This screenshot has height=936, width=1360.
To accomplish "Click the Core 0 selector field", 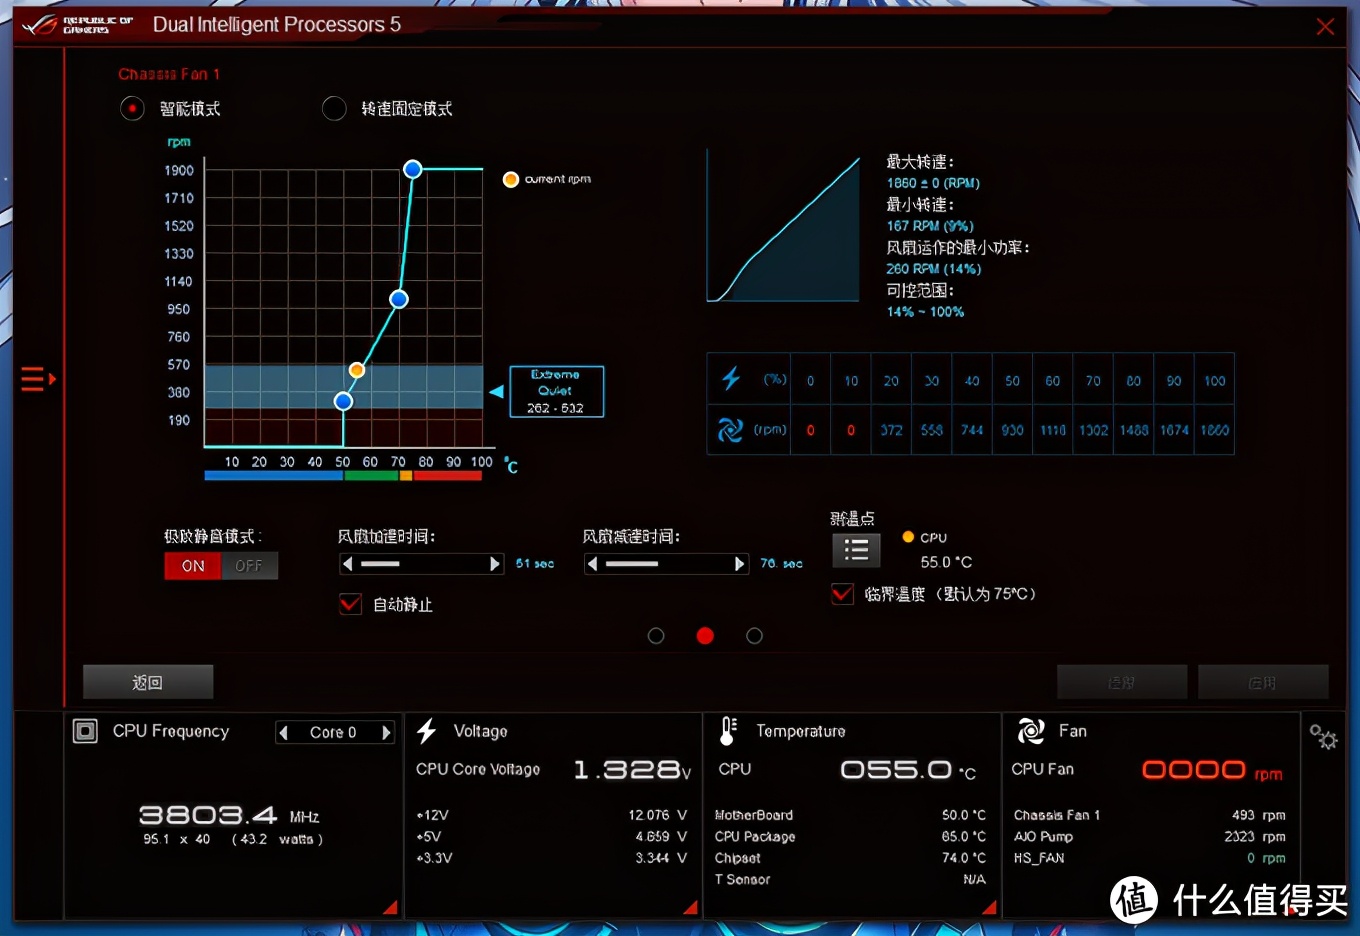I will pos(335,733).
